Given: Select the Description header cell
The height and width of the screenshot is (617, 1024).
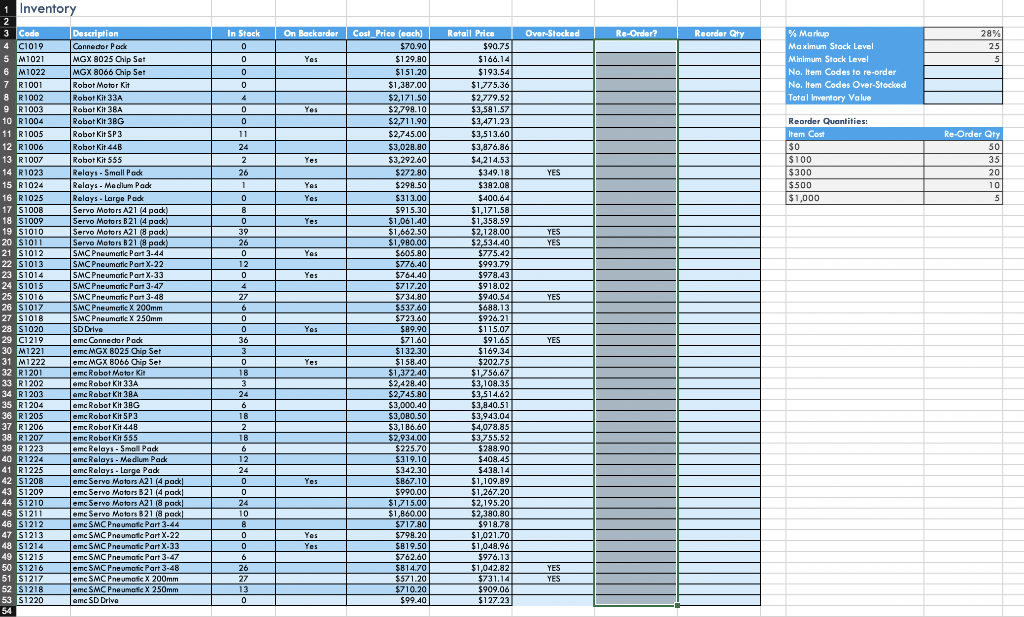Looking at the screenshot, I should (x=140, y=32).
